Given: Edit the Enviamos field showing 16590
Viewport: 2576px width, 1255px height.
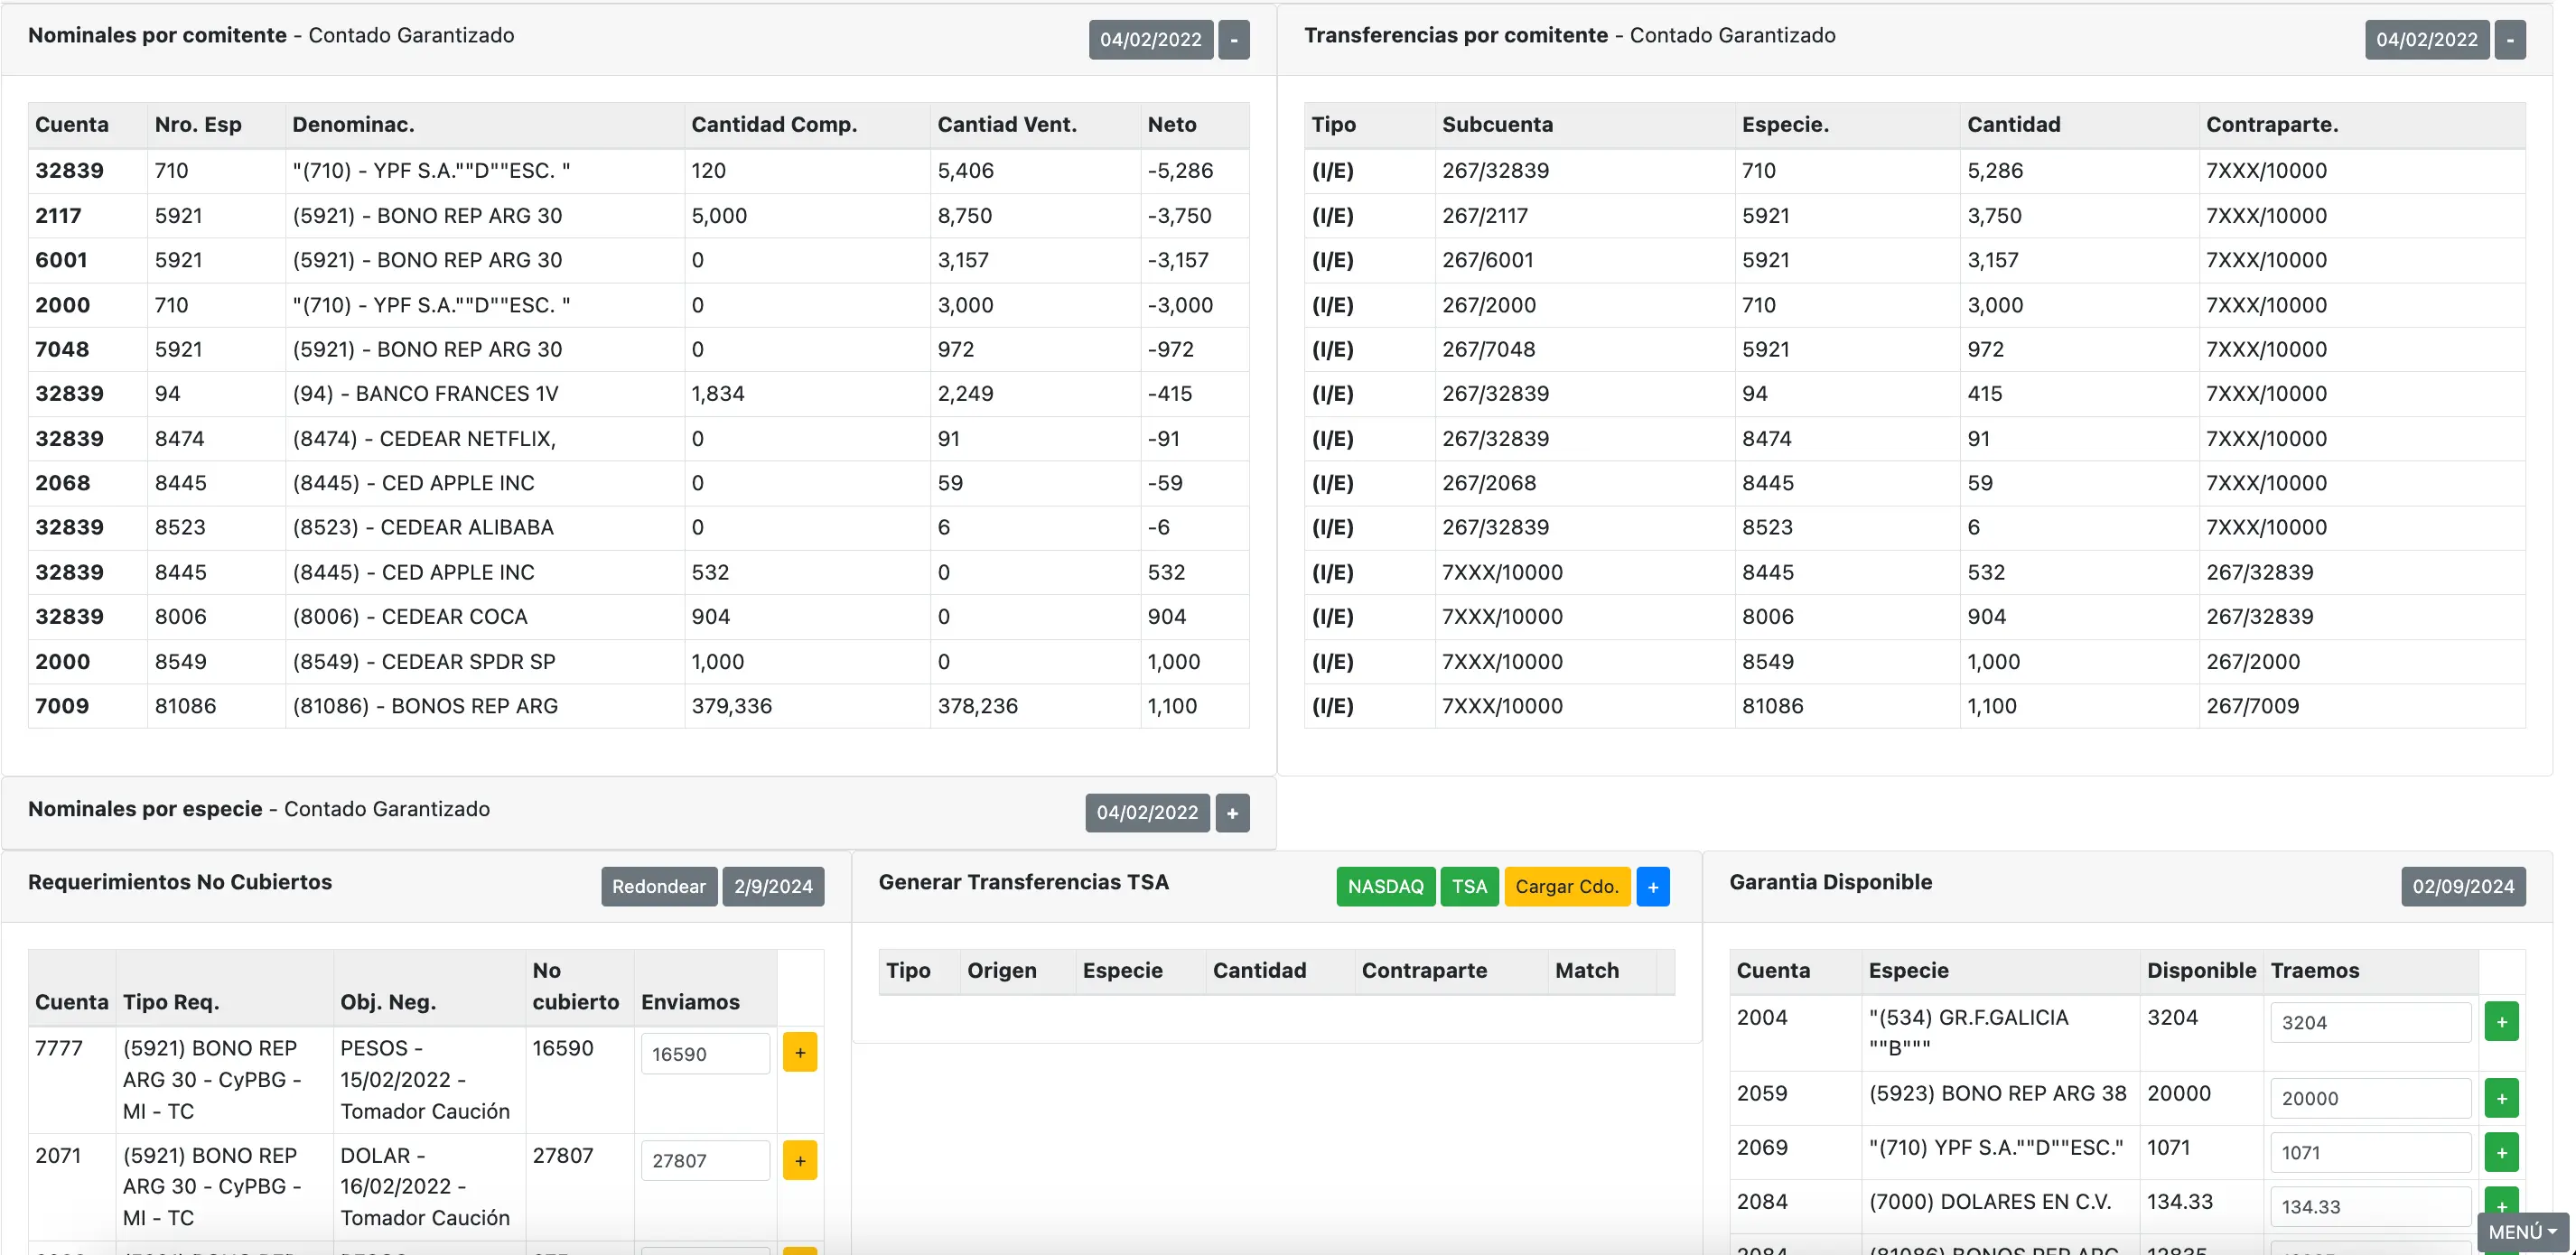Looking at the screenshot, I should 704,1054.
